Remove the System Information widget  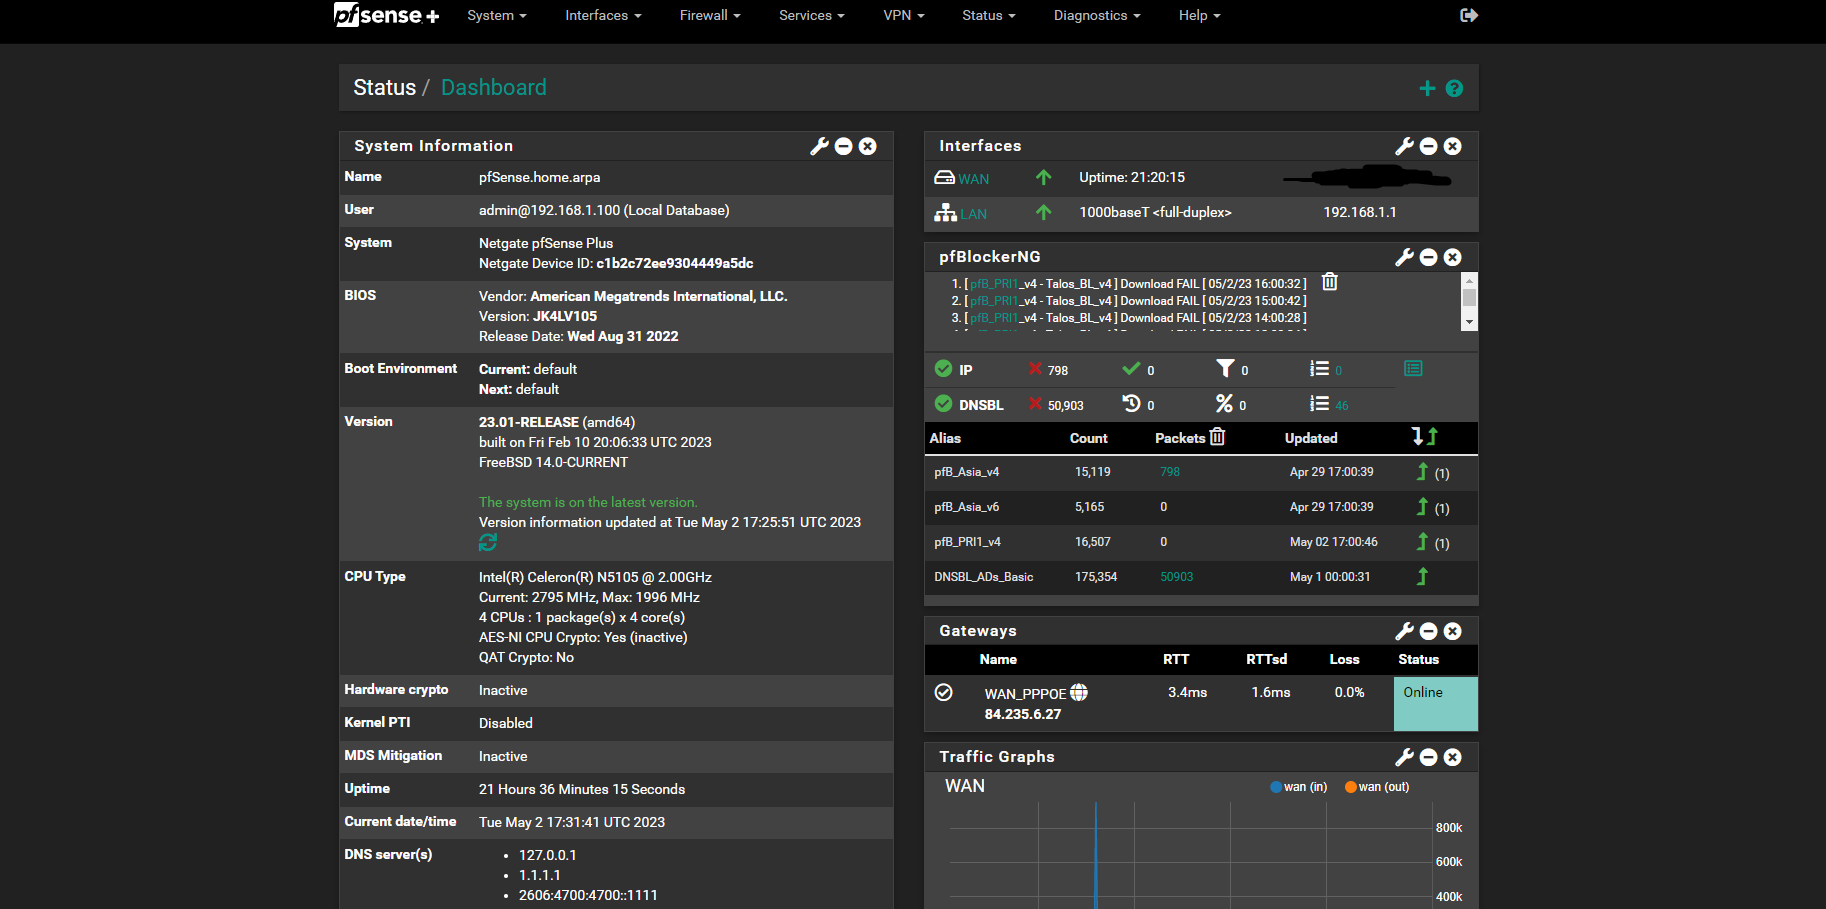point(868,146)
